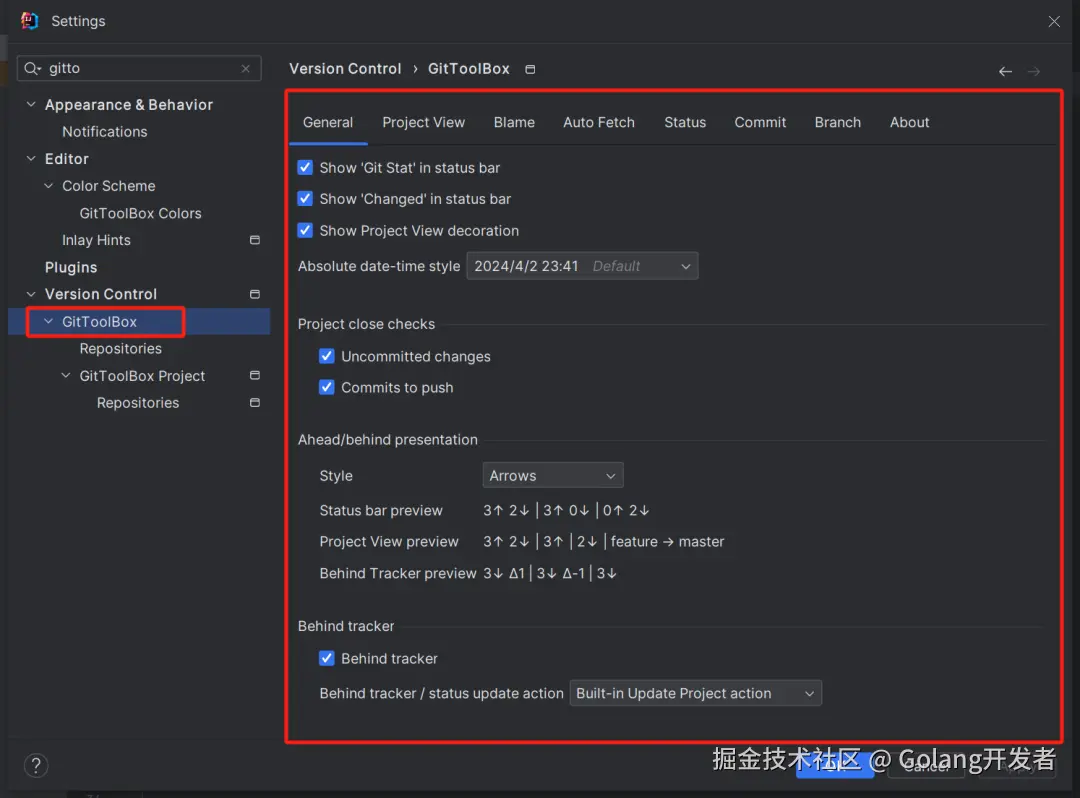
Task: Open the Status tab
Action: 685,123
